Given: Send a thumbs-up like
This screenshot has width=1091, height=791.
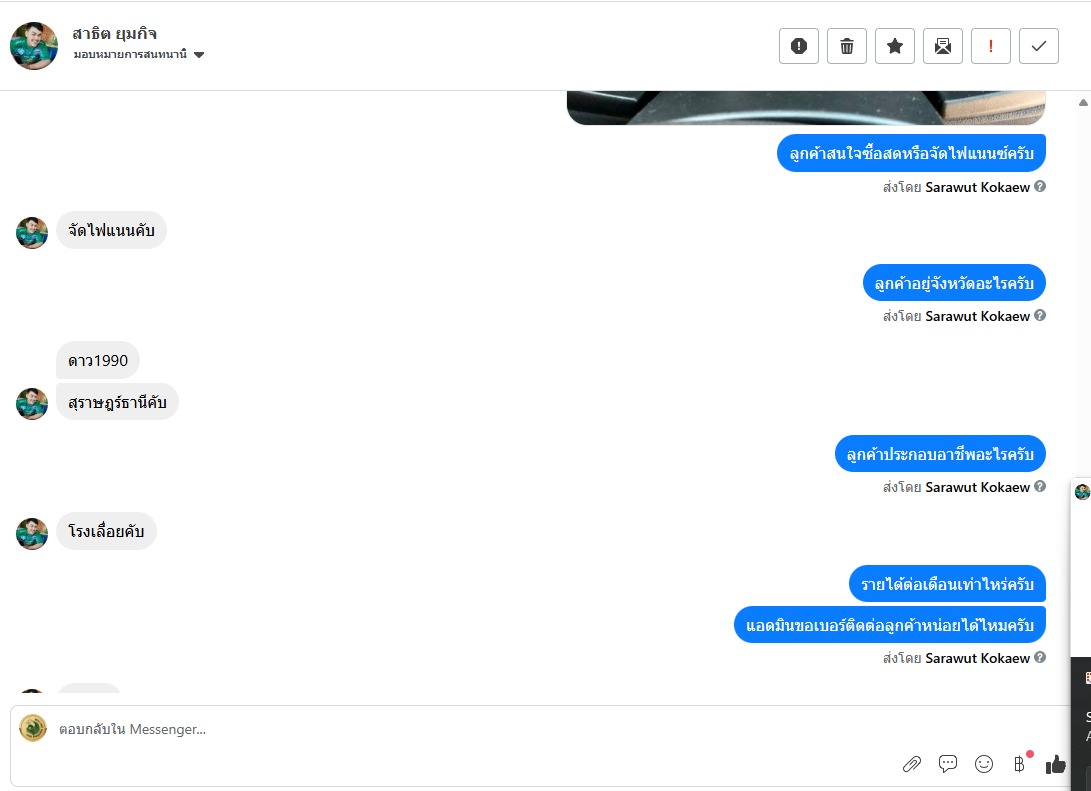Looking at the screenshot, I should click(x=1056, y=764).
